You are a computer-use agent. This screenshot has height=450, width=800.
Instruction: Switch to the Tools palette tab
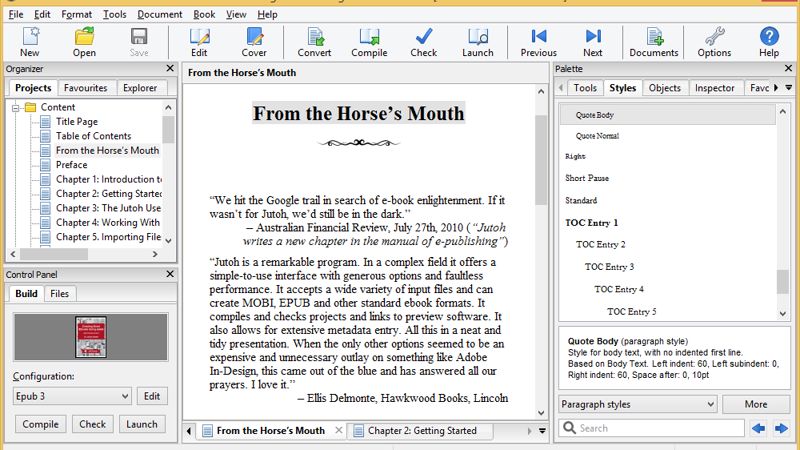coord(585,88)
